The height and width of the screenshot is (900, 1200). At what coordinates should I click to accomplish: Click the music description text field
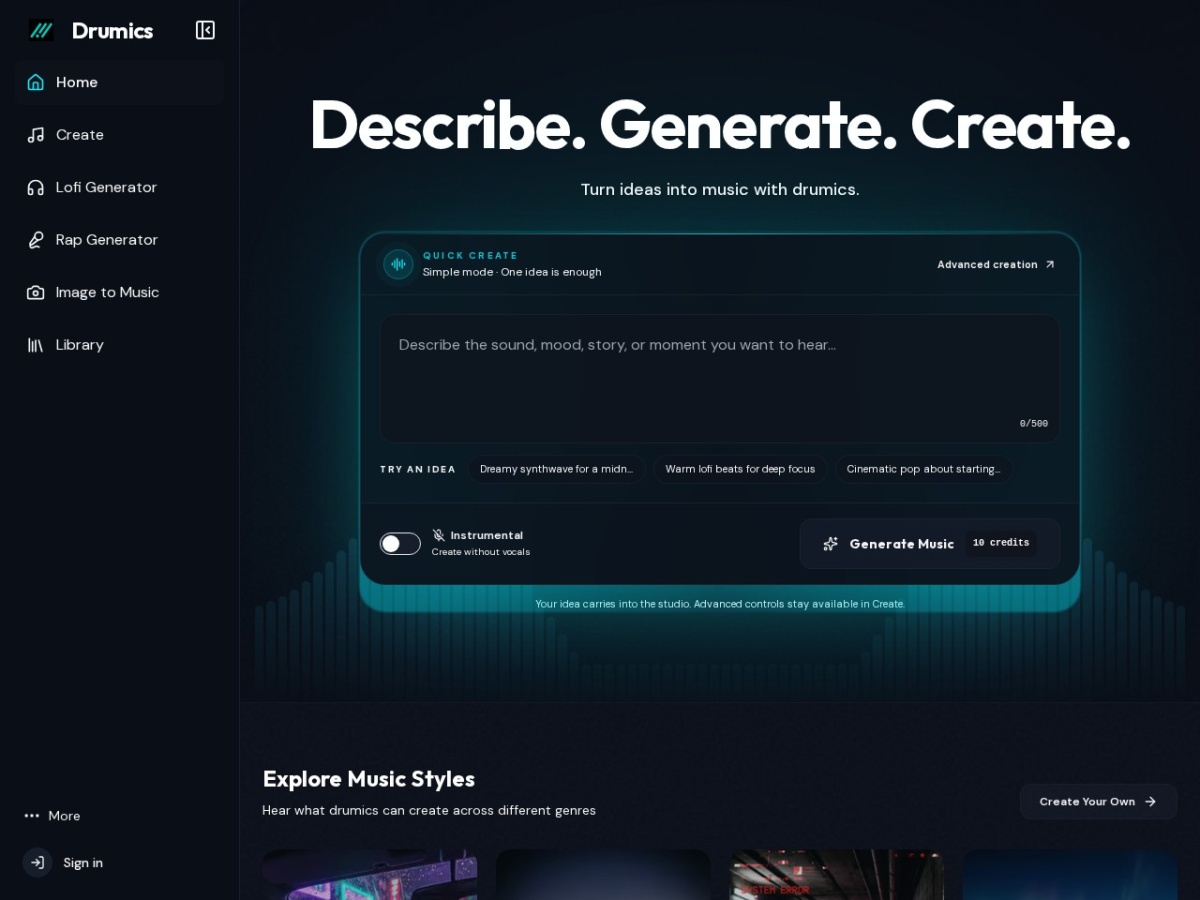720,379
